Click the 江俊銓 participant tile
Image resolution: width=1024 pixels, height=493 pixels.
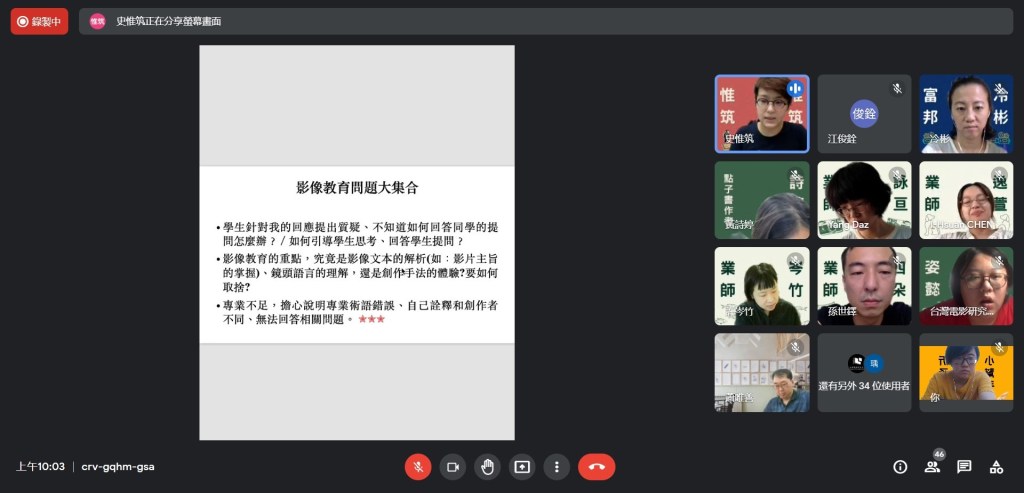tap(864, 113)
